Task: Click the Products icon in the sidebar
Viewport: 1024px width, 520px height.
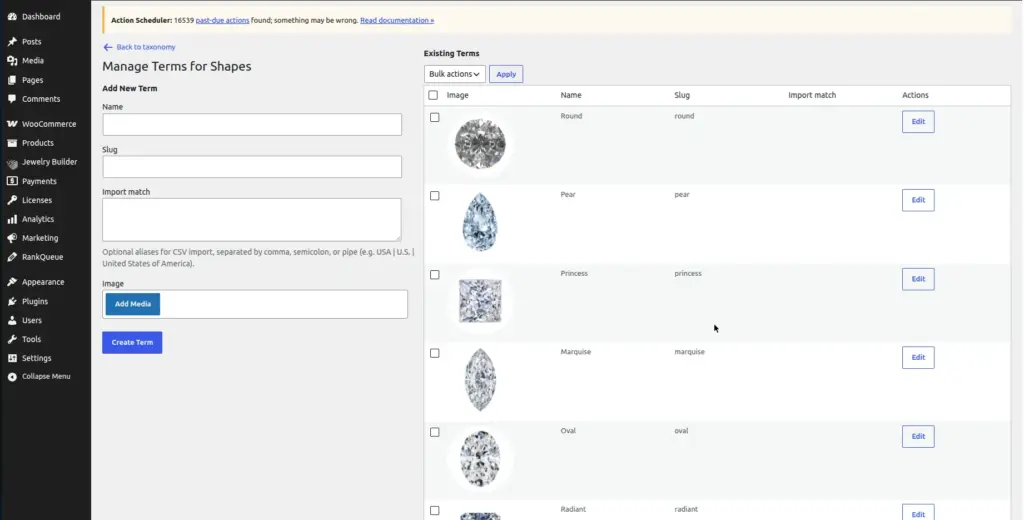Action: tap(12, 142)
